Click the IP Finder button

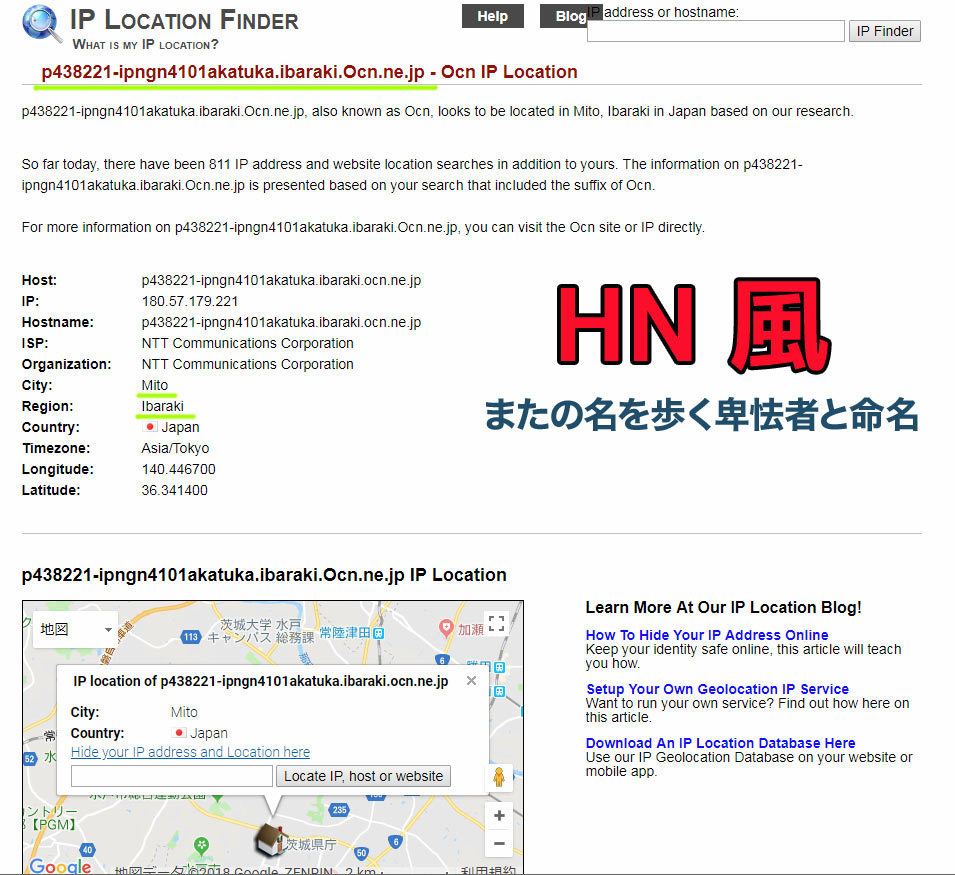pos(884,31)
